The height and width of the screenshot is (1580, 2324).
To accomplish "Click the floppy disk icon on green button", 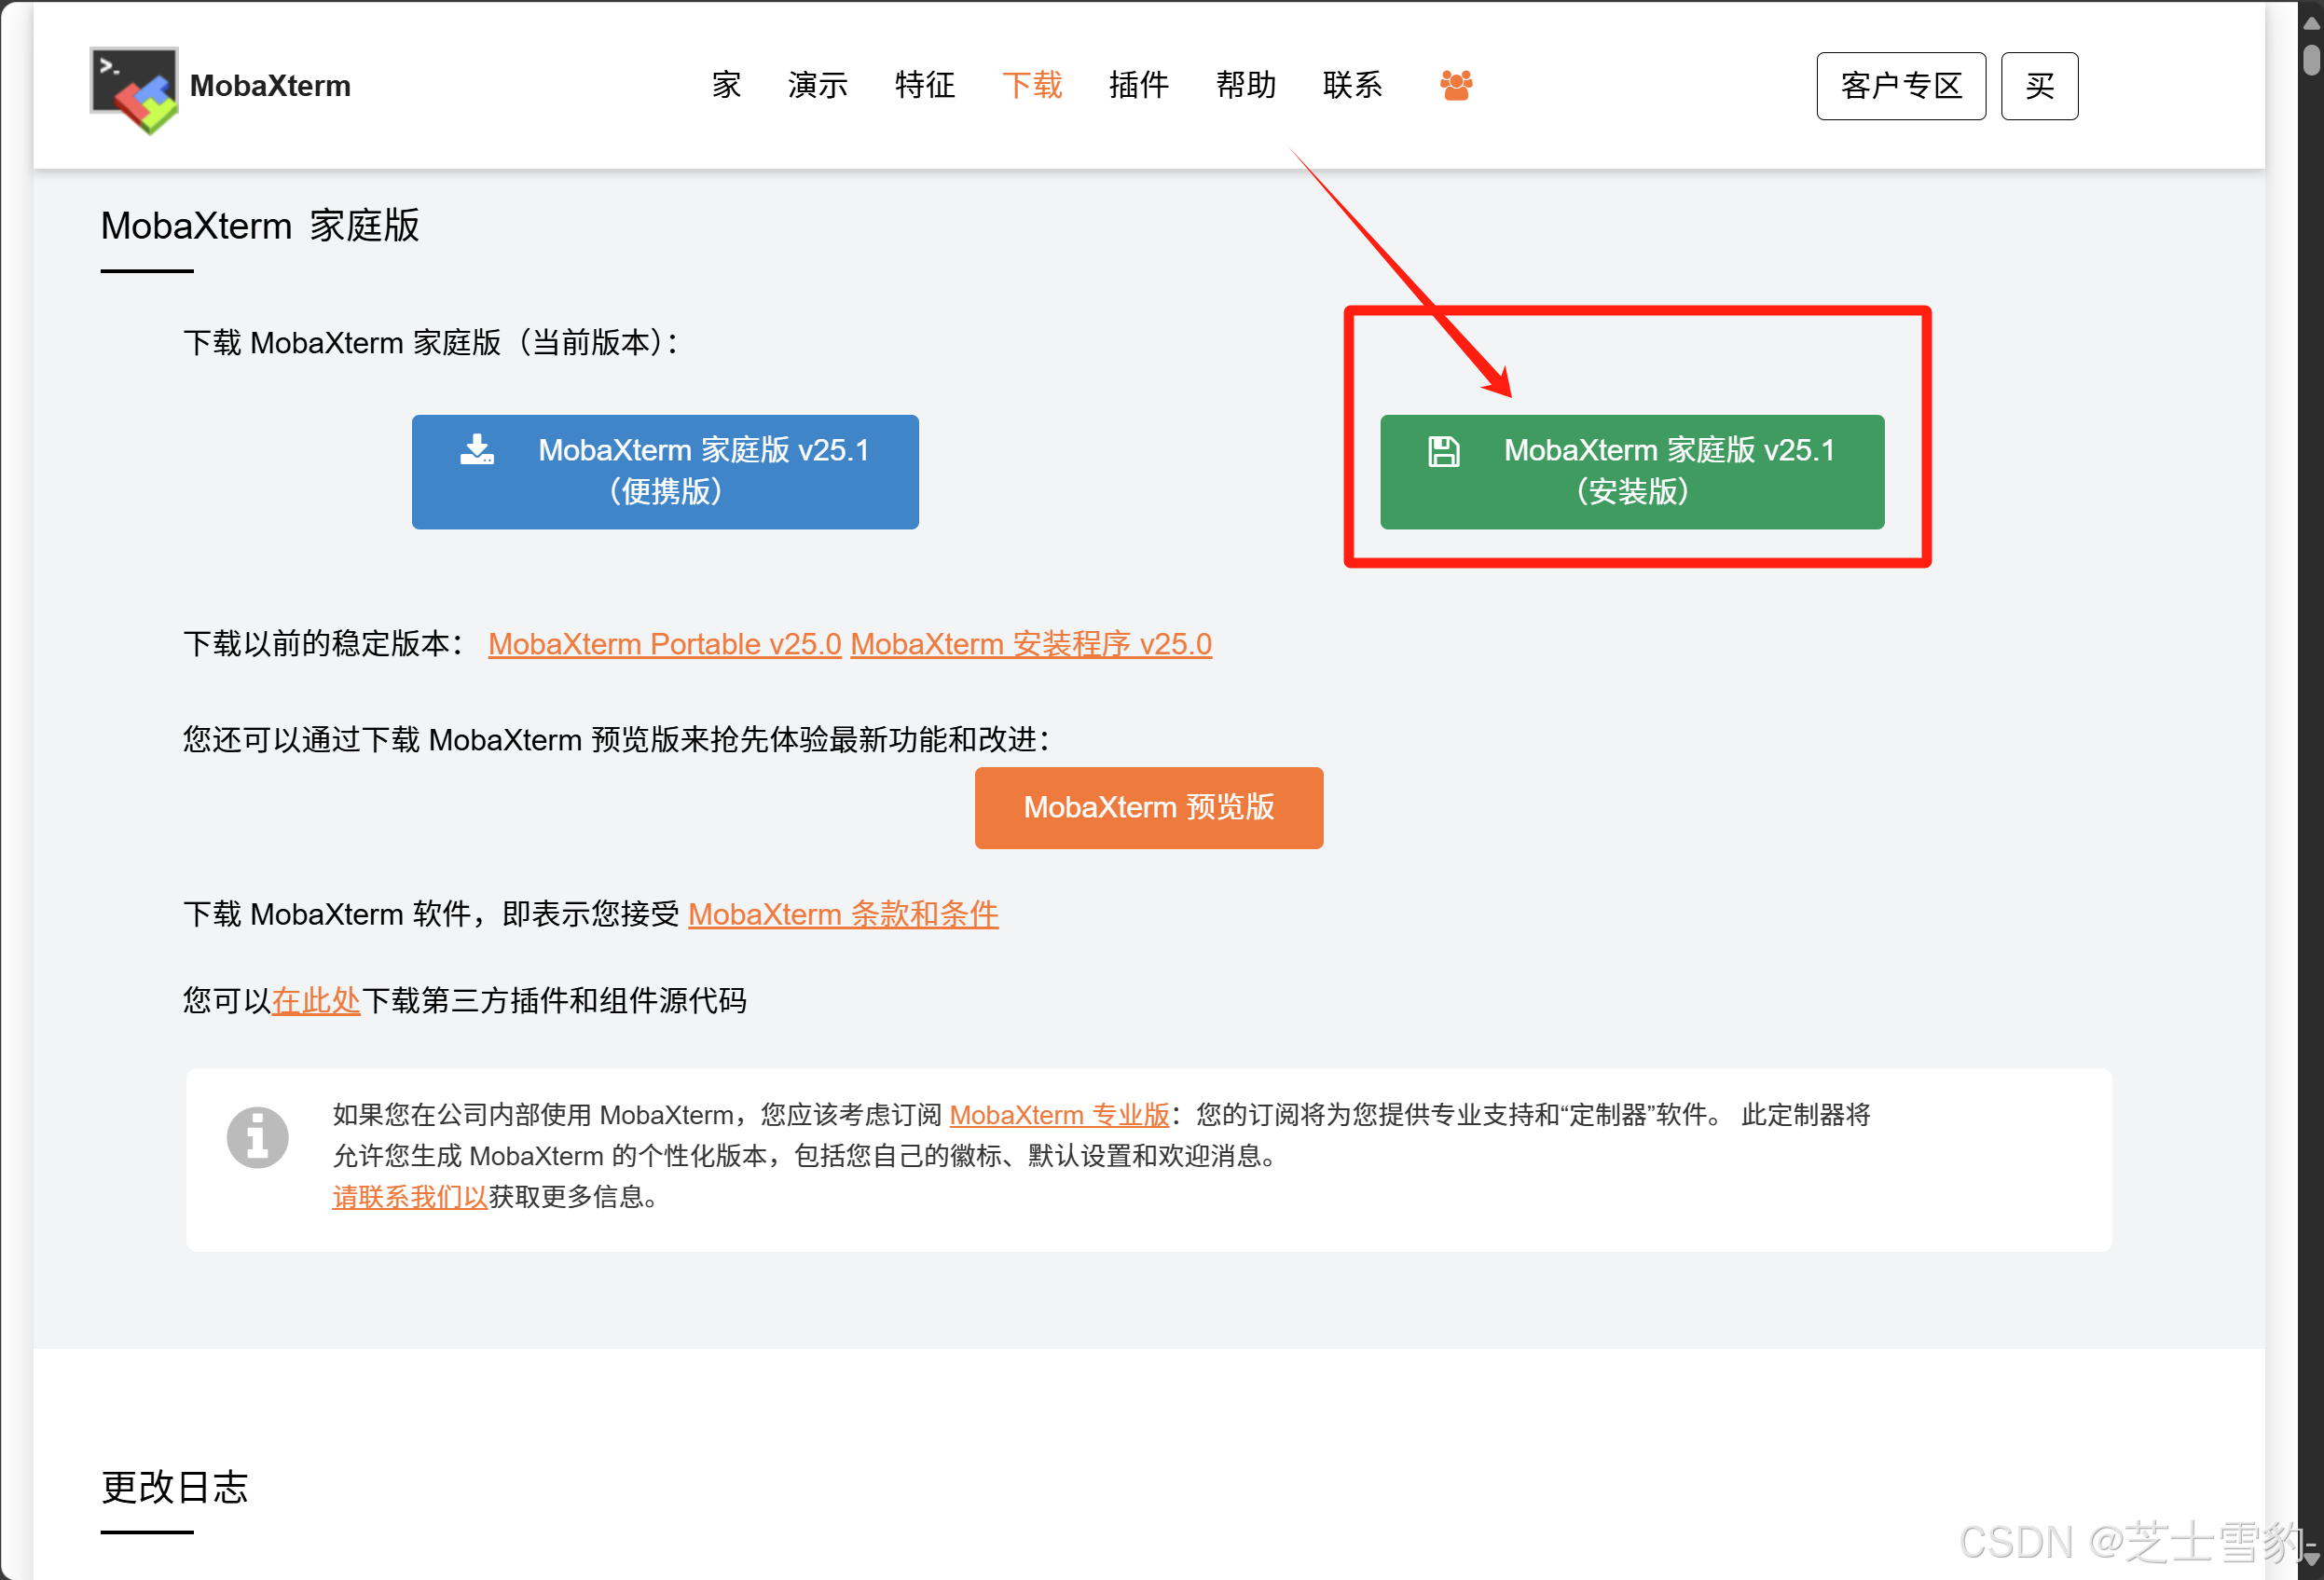I will click(1443, 451).
